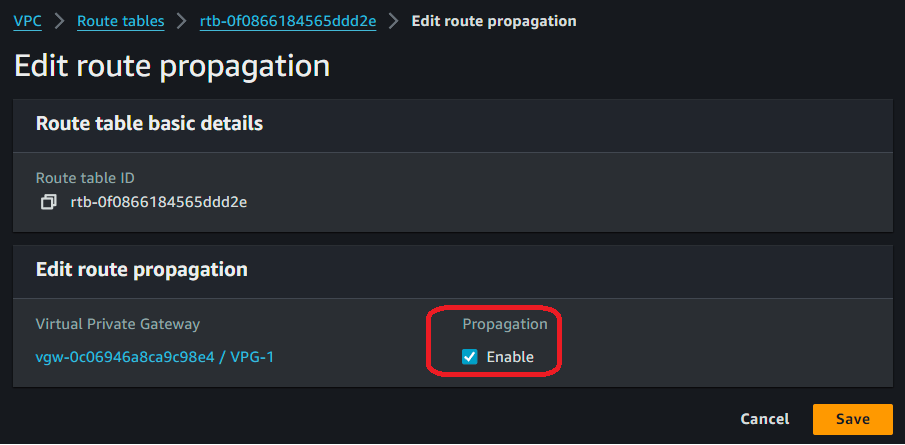Toggle the Enable propagation checkbox
The image size is (905, 445).
[470, 357]
